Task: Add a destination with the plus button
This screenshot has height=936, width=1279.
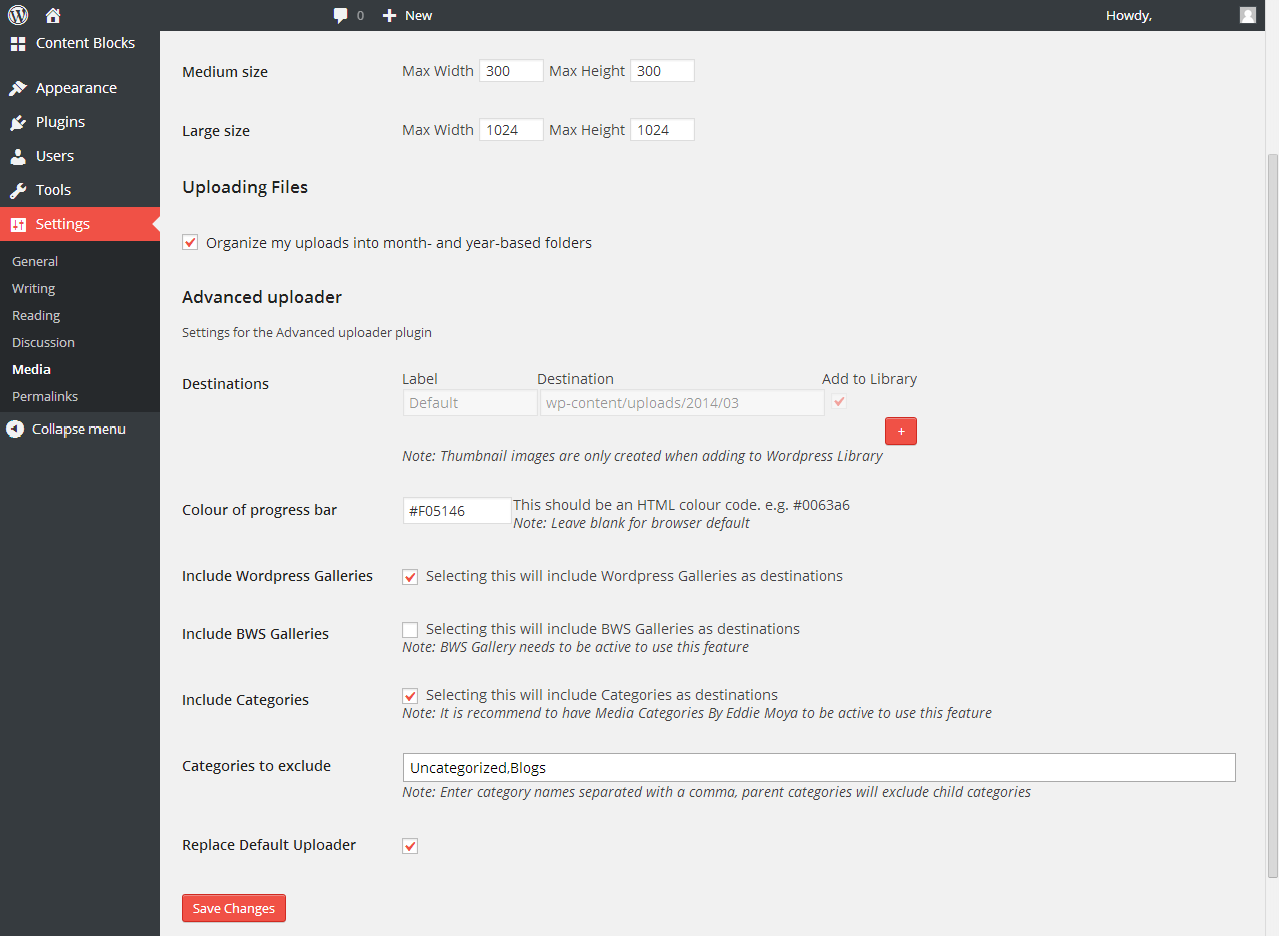Action: 901,431
